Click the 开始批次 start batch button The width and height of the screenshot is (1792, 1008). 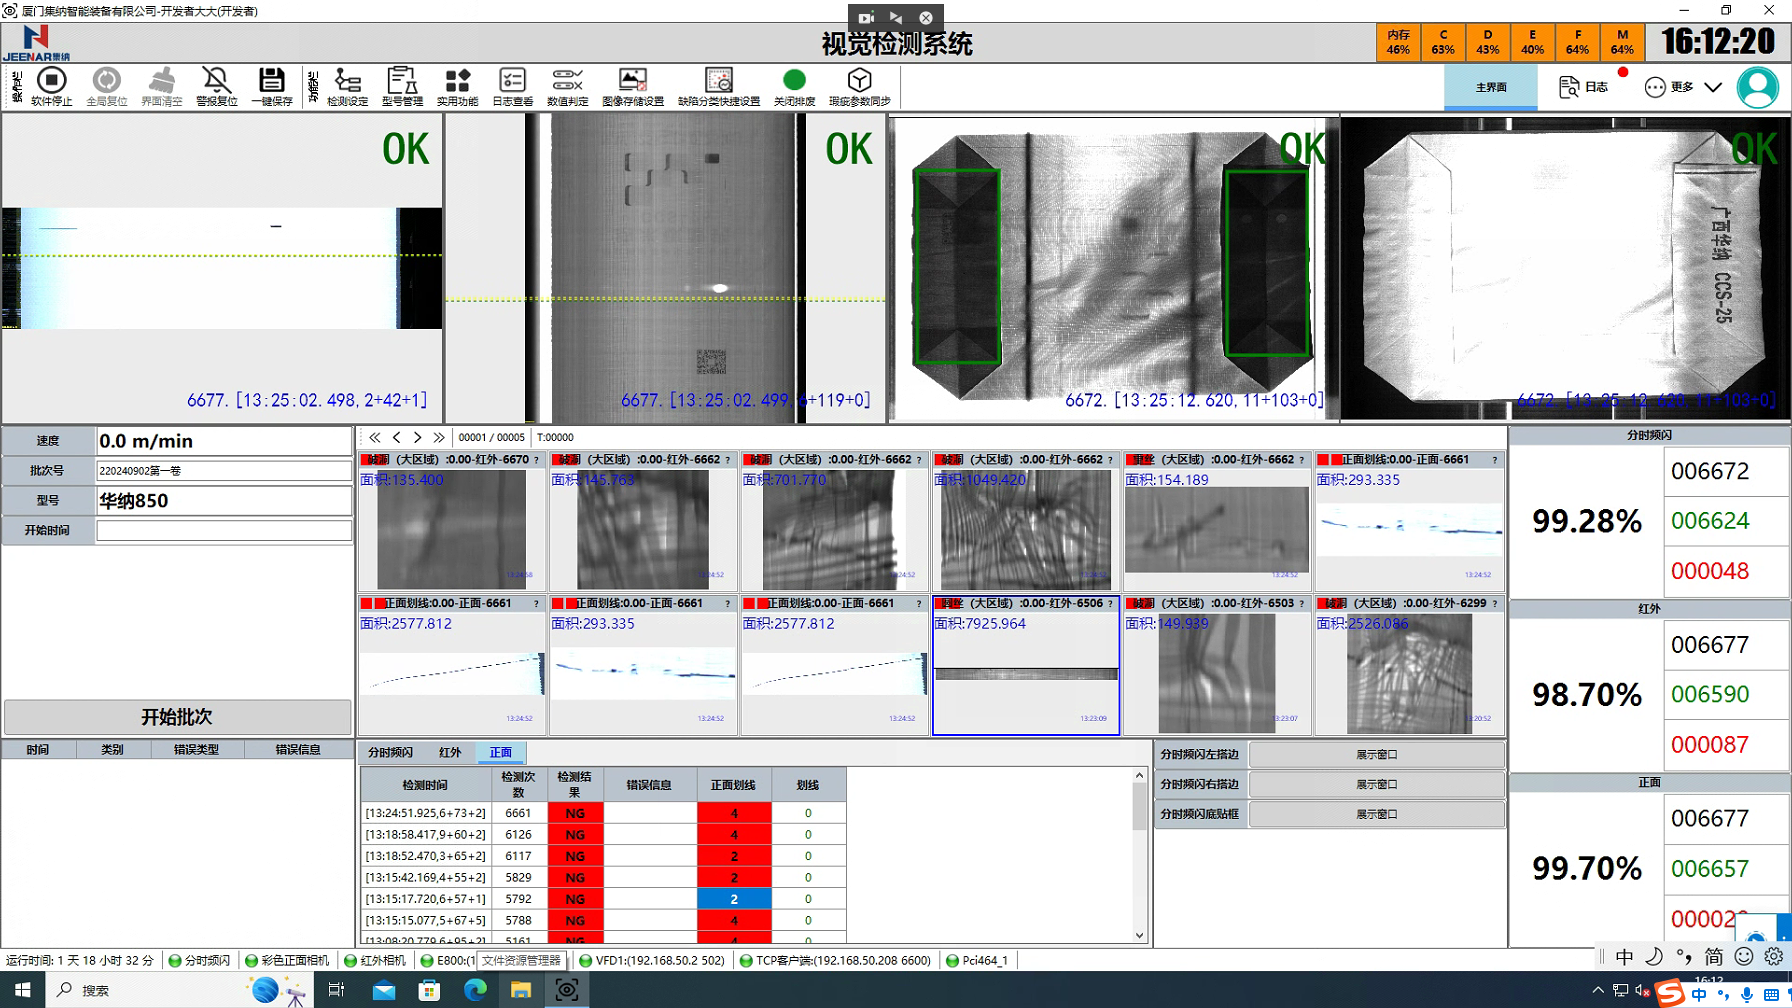click(177, 717)
